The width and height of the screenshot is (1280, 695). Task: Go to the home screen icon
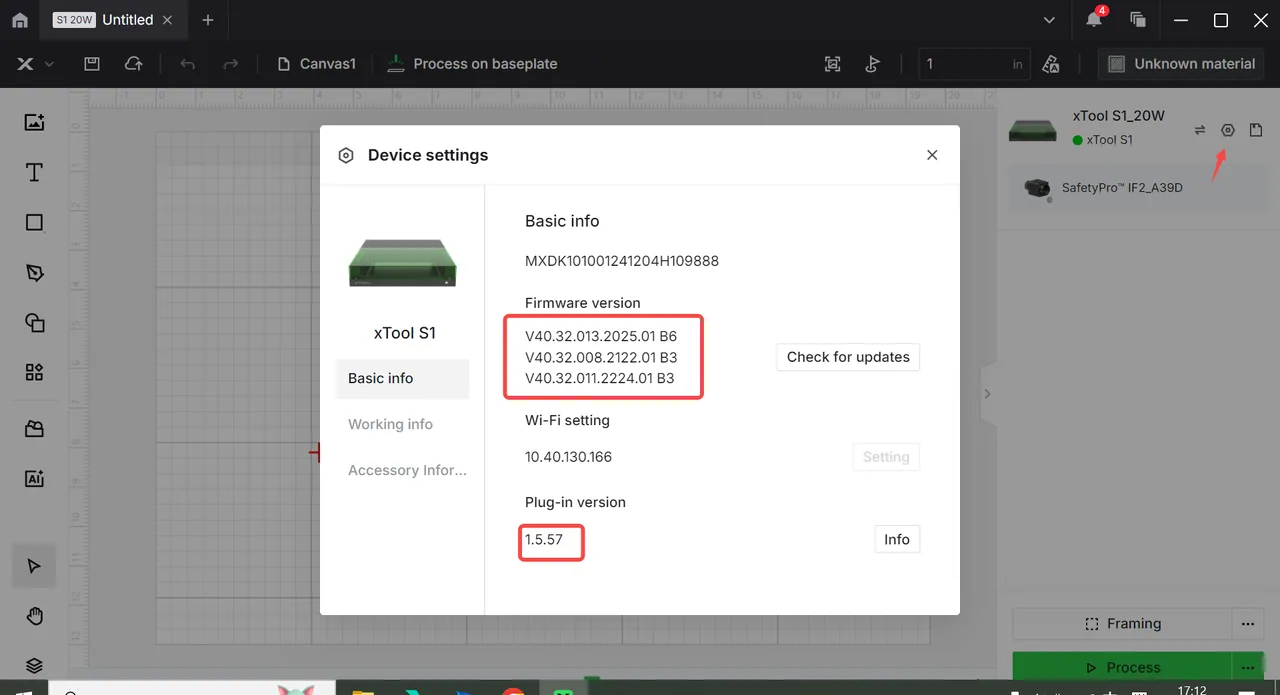click(20, 20)
